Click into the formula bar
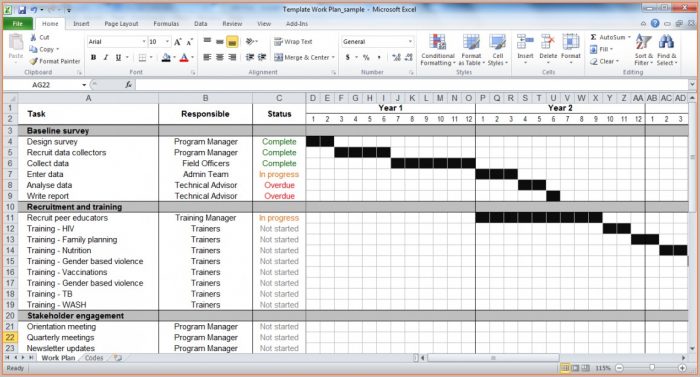The height and width of the screenshot is (377, 700). point(412,84)
